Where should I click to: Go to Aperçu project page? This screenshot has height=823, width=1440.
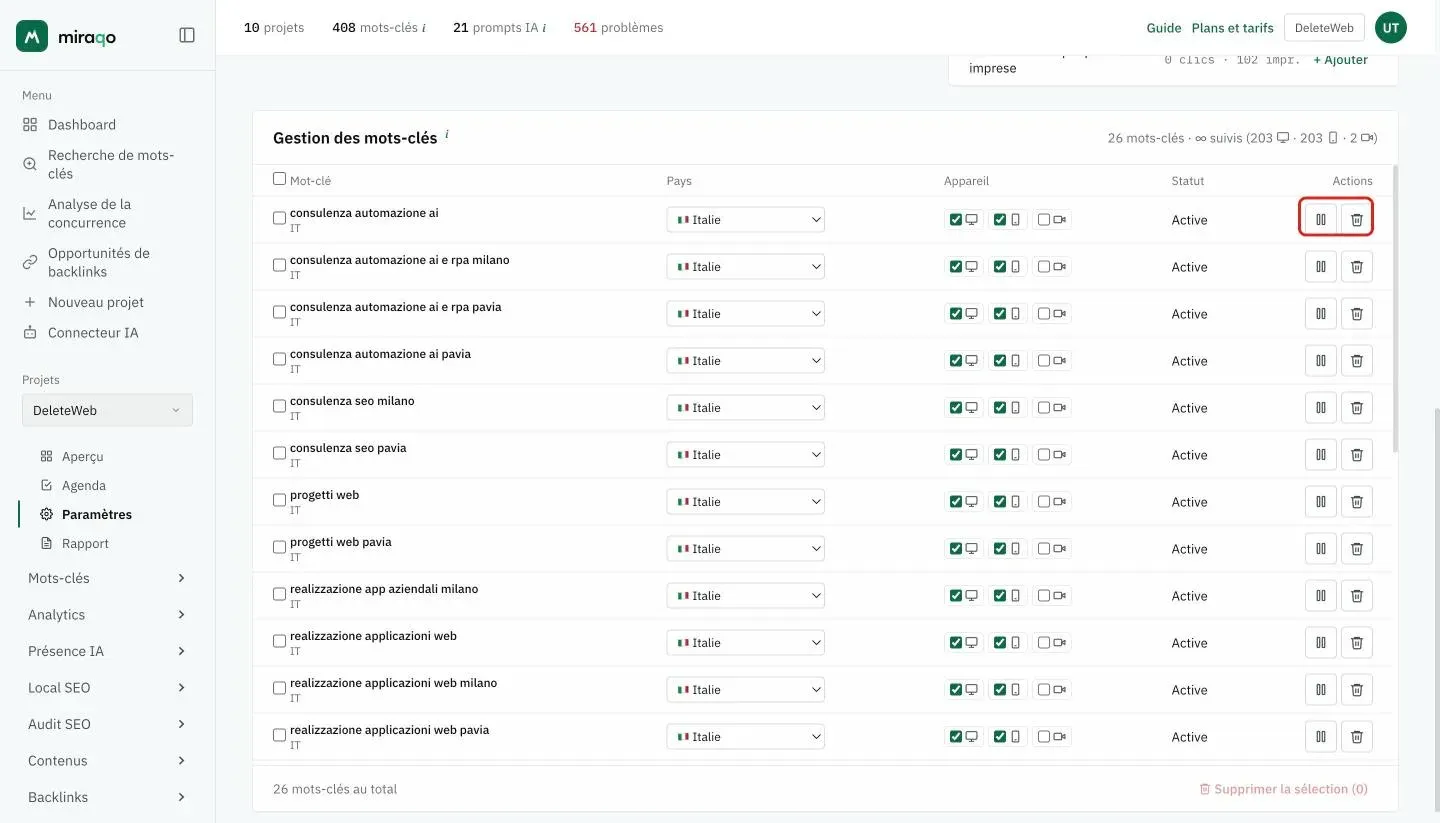tap(83, 456)
